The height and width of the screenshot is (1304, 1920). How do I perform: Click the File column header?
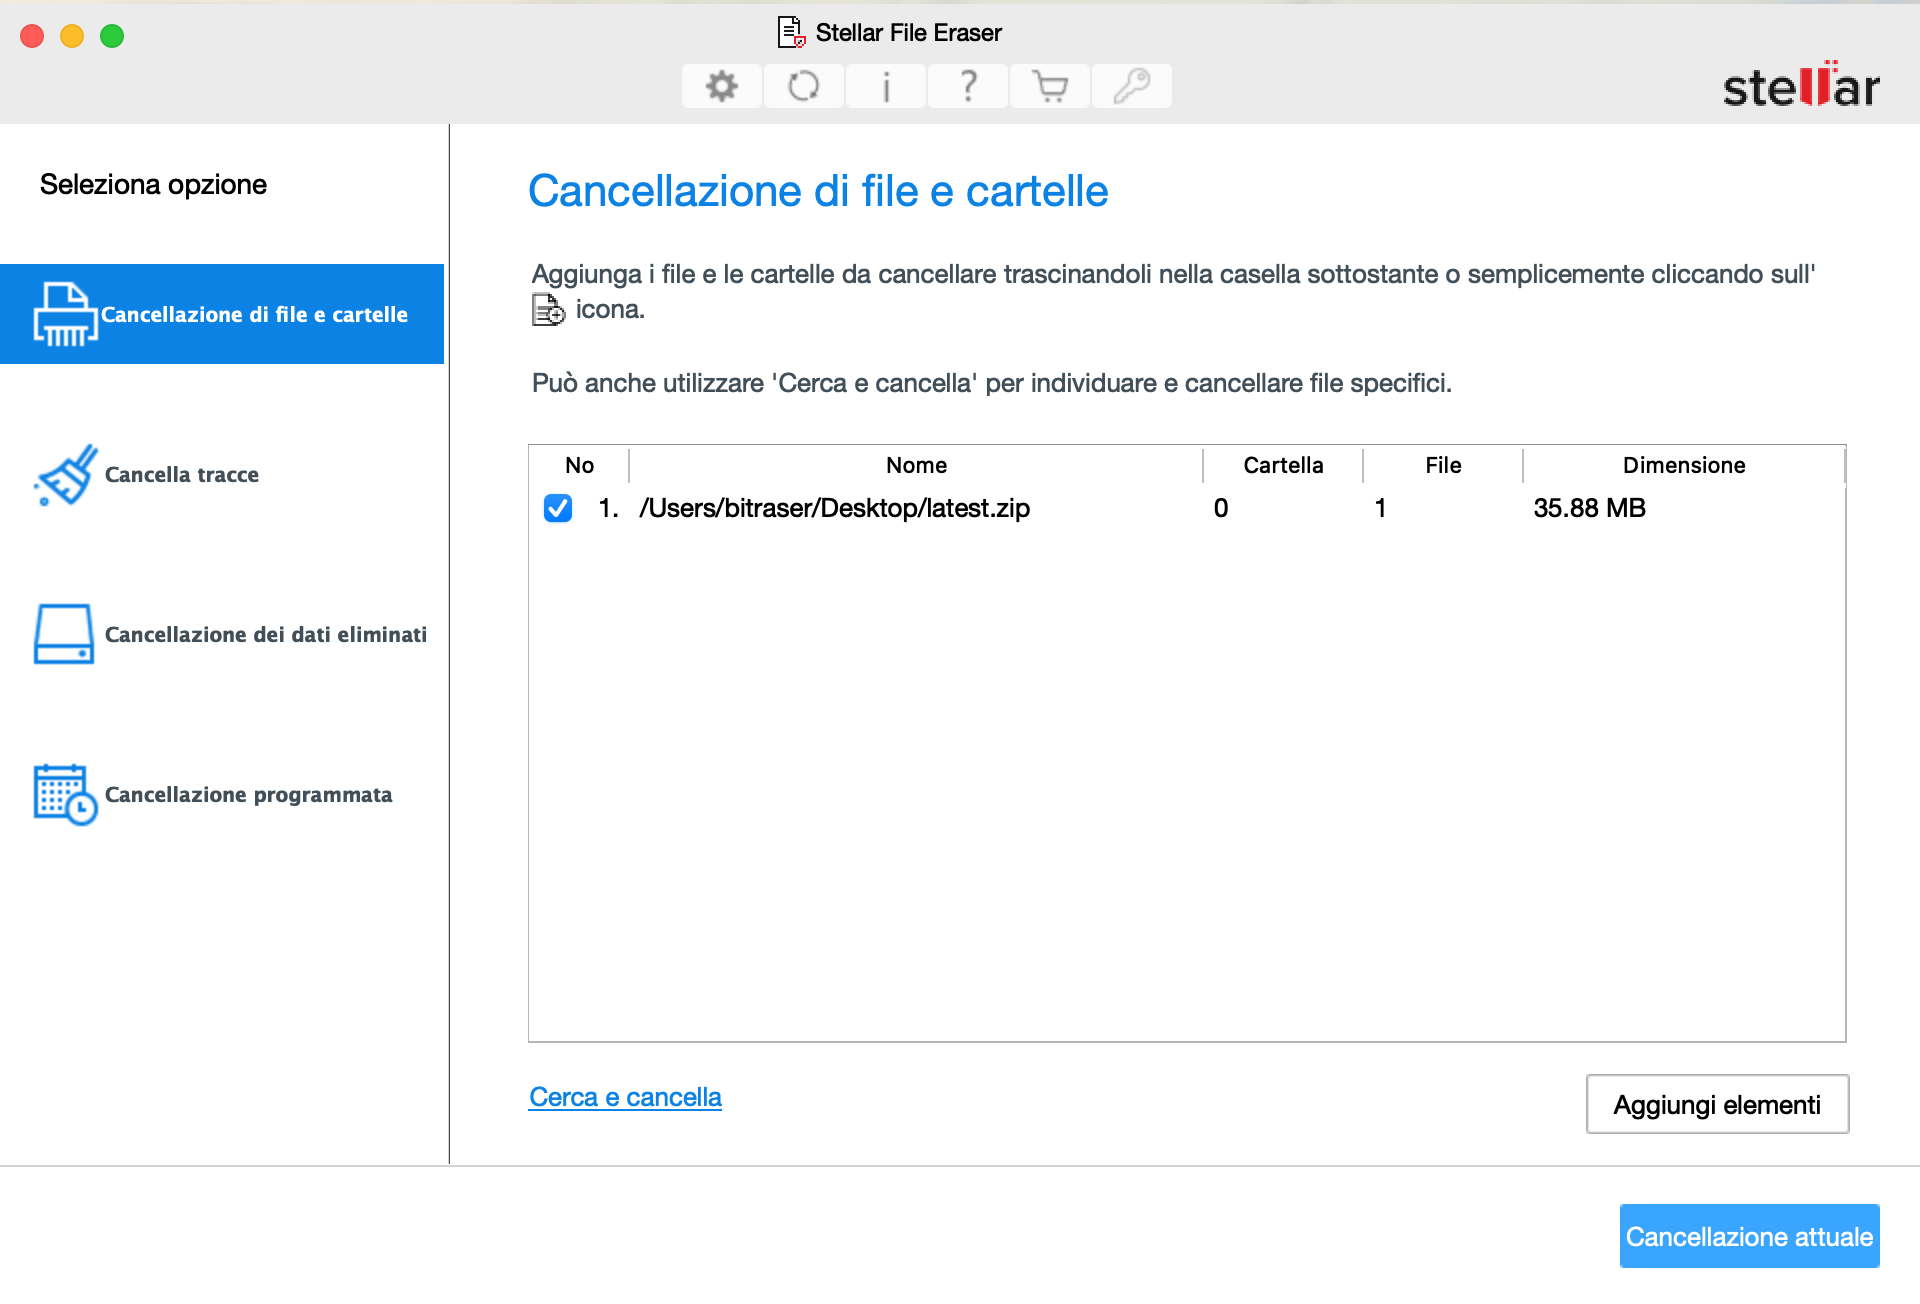1443,465
